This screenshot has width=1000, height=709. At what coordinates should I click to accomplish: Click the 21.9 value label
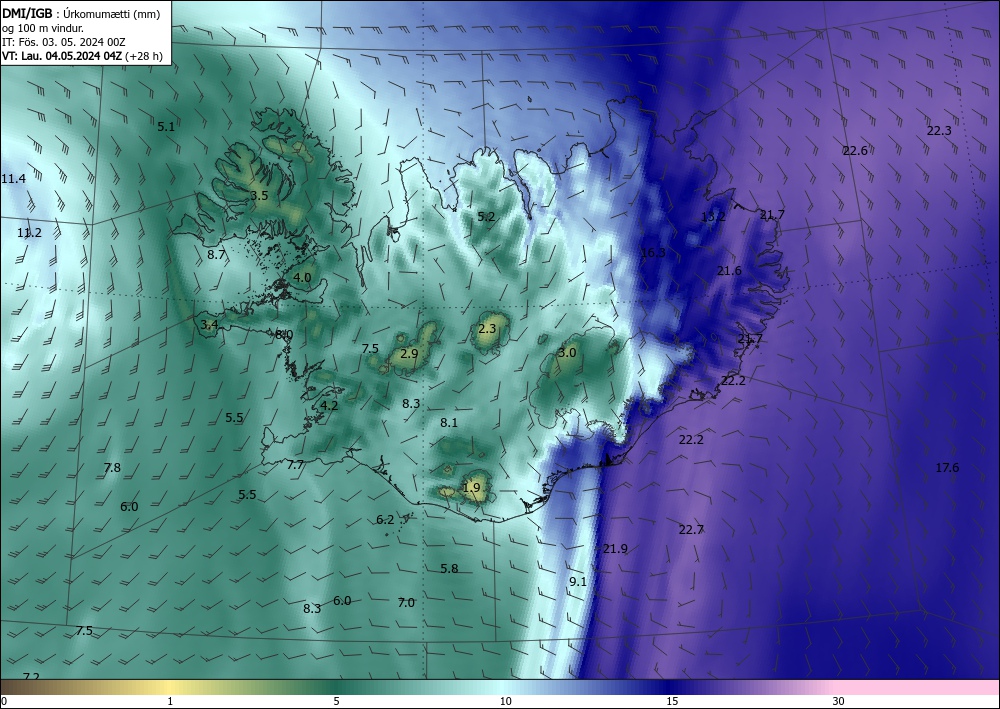point(615,549)
